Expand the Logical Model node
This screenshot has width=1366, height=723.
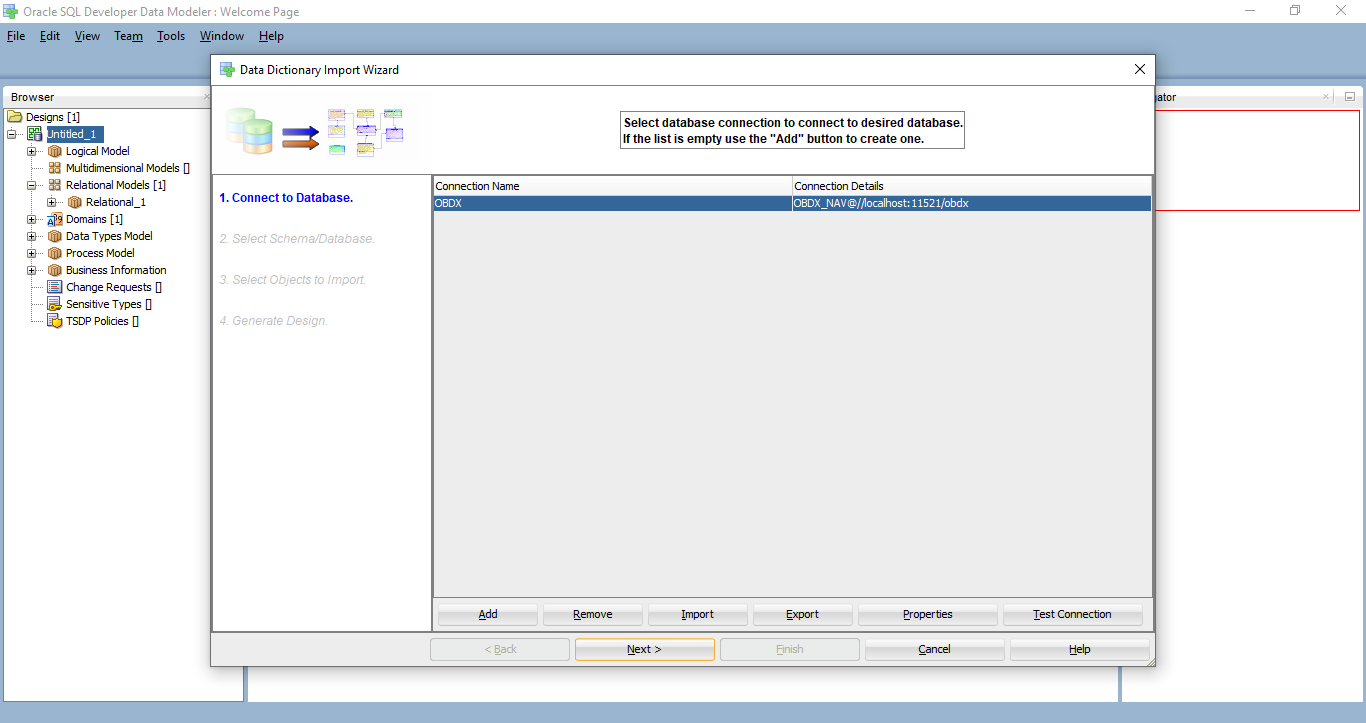coord(31,151)
